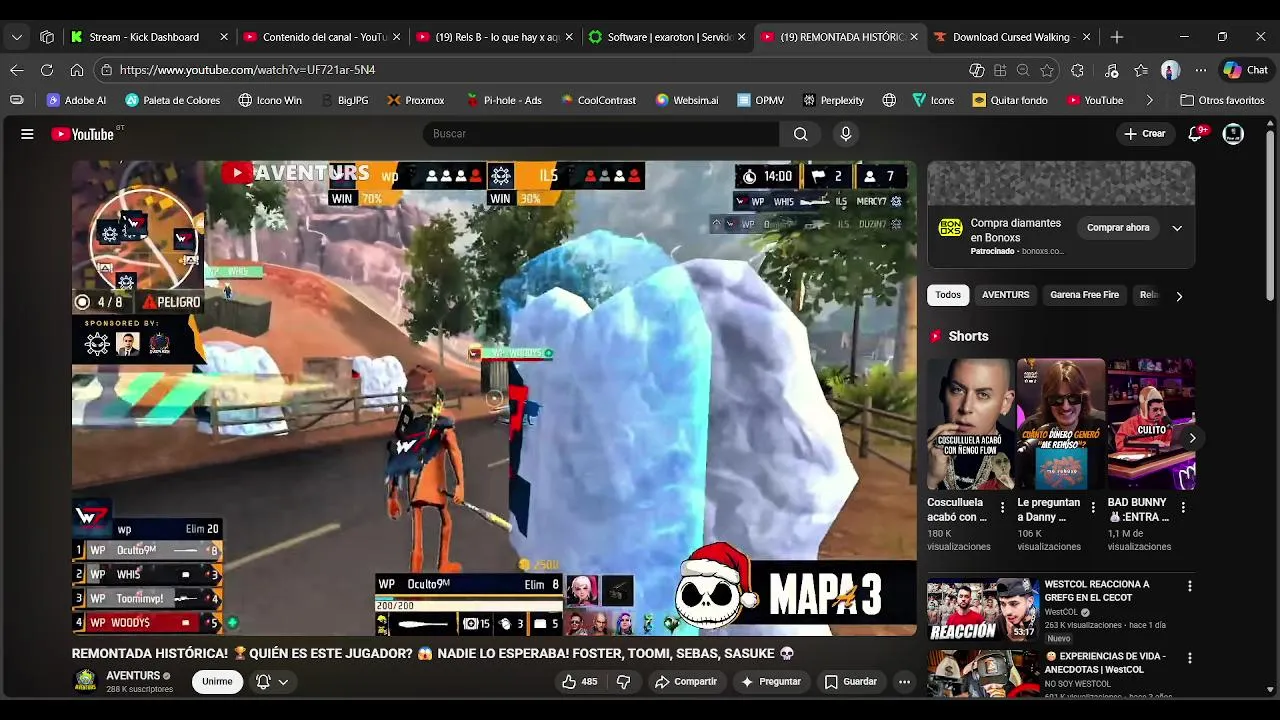Open options for Experiencias de Vida video
1280x720 pixels.
(1189, 658)
